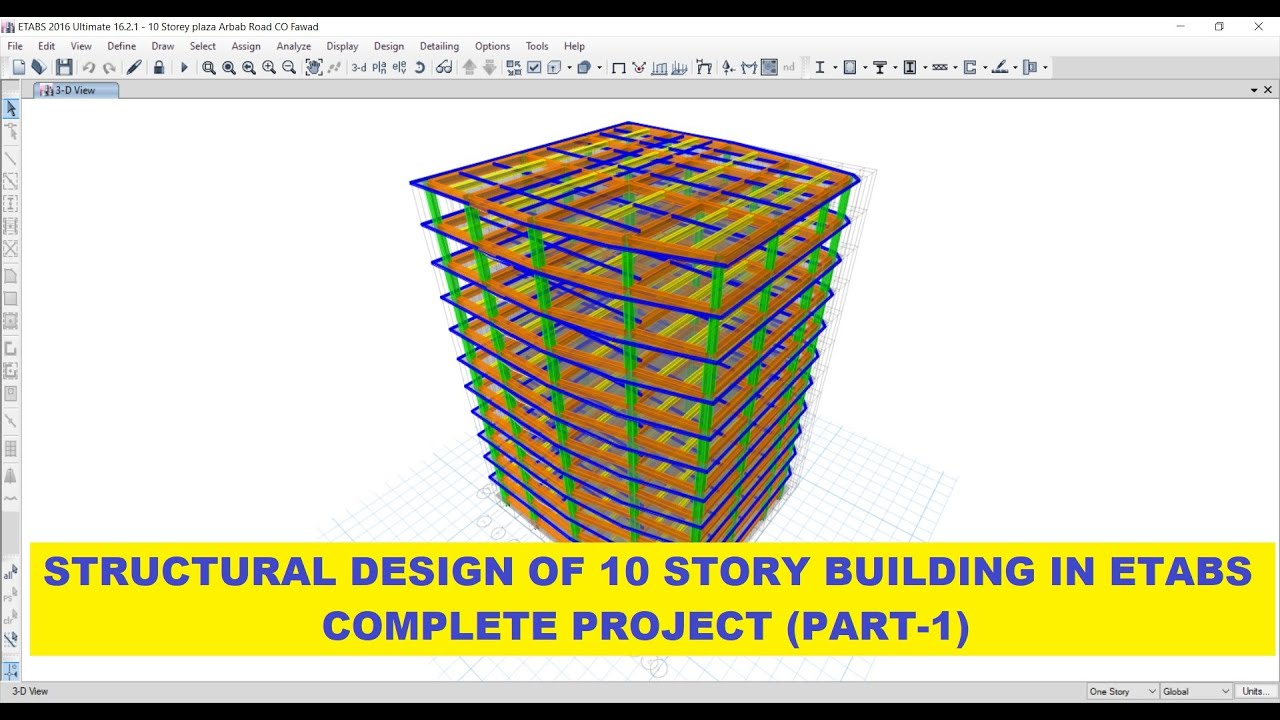This screenshot has height=720, width=1280.
Task: Redo the last undone action
Action: point(109,67)
